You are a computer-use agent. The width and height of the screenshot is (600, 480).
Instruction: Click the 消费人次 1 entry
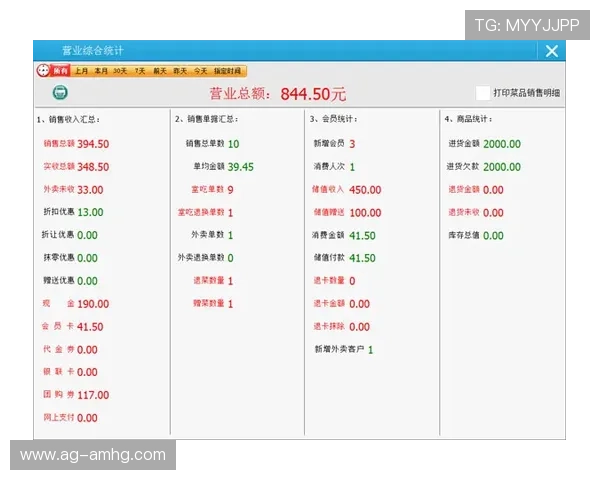point(334,167)
